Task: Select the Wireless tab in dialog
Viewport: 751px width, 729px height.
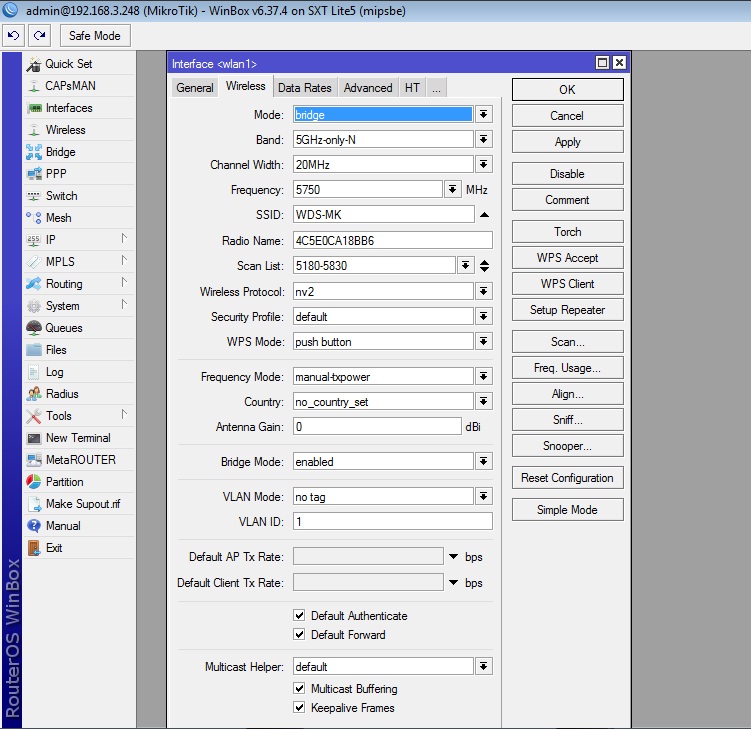Action: (x=246, y=86)
